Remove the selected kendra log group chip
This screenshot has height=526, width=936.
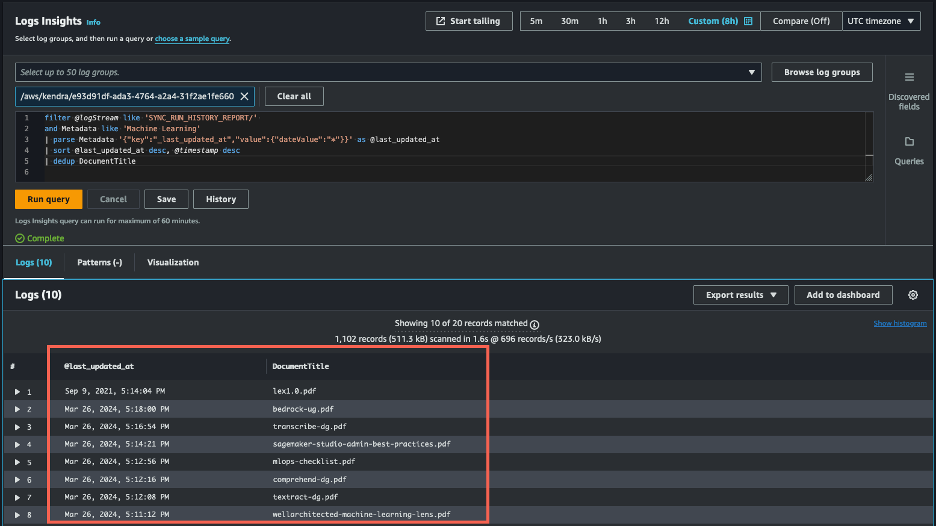point(245,96)
